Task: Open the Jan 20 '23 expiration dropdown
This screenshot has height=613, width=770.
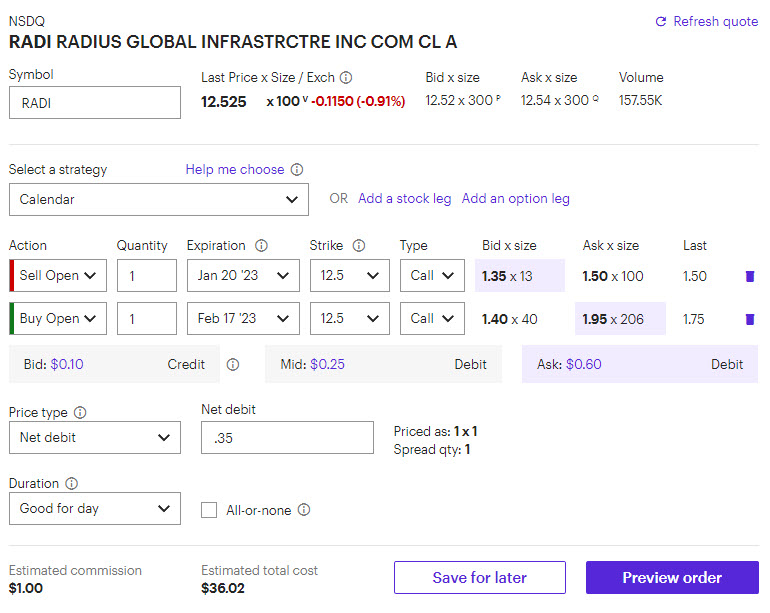Action: tap(243, 276)
